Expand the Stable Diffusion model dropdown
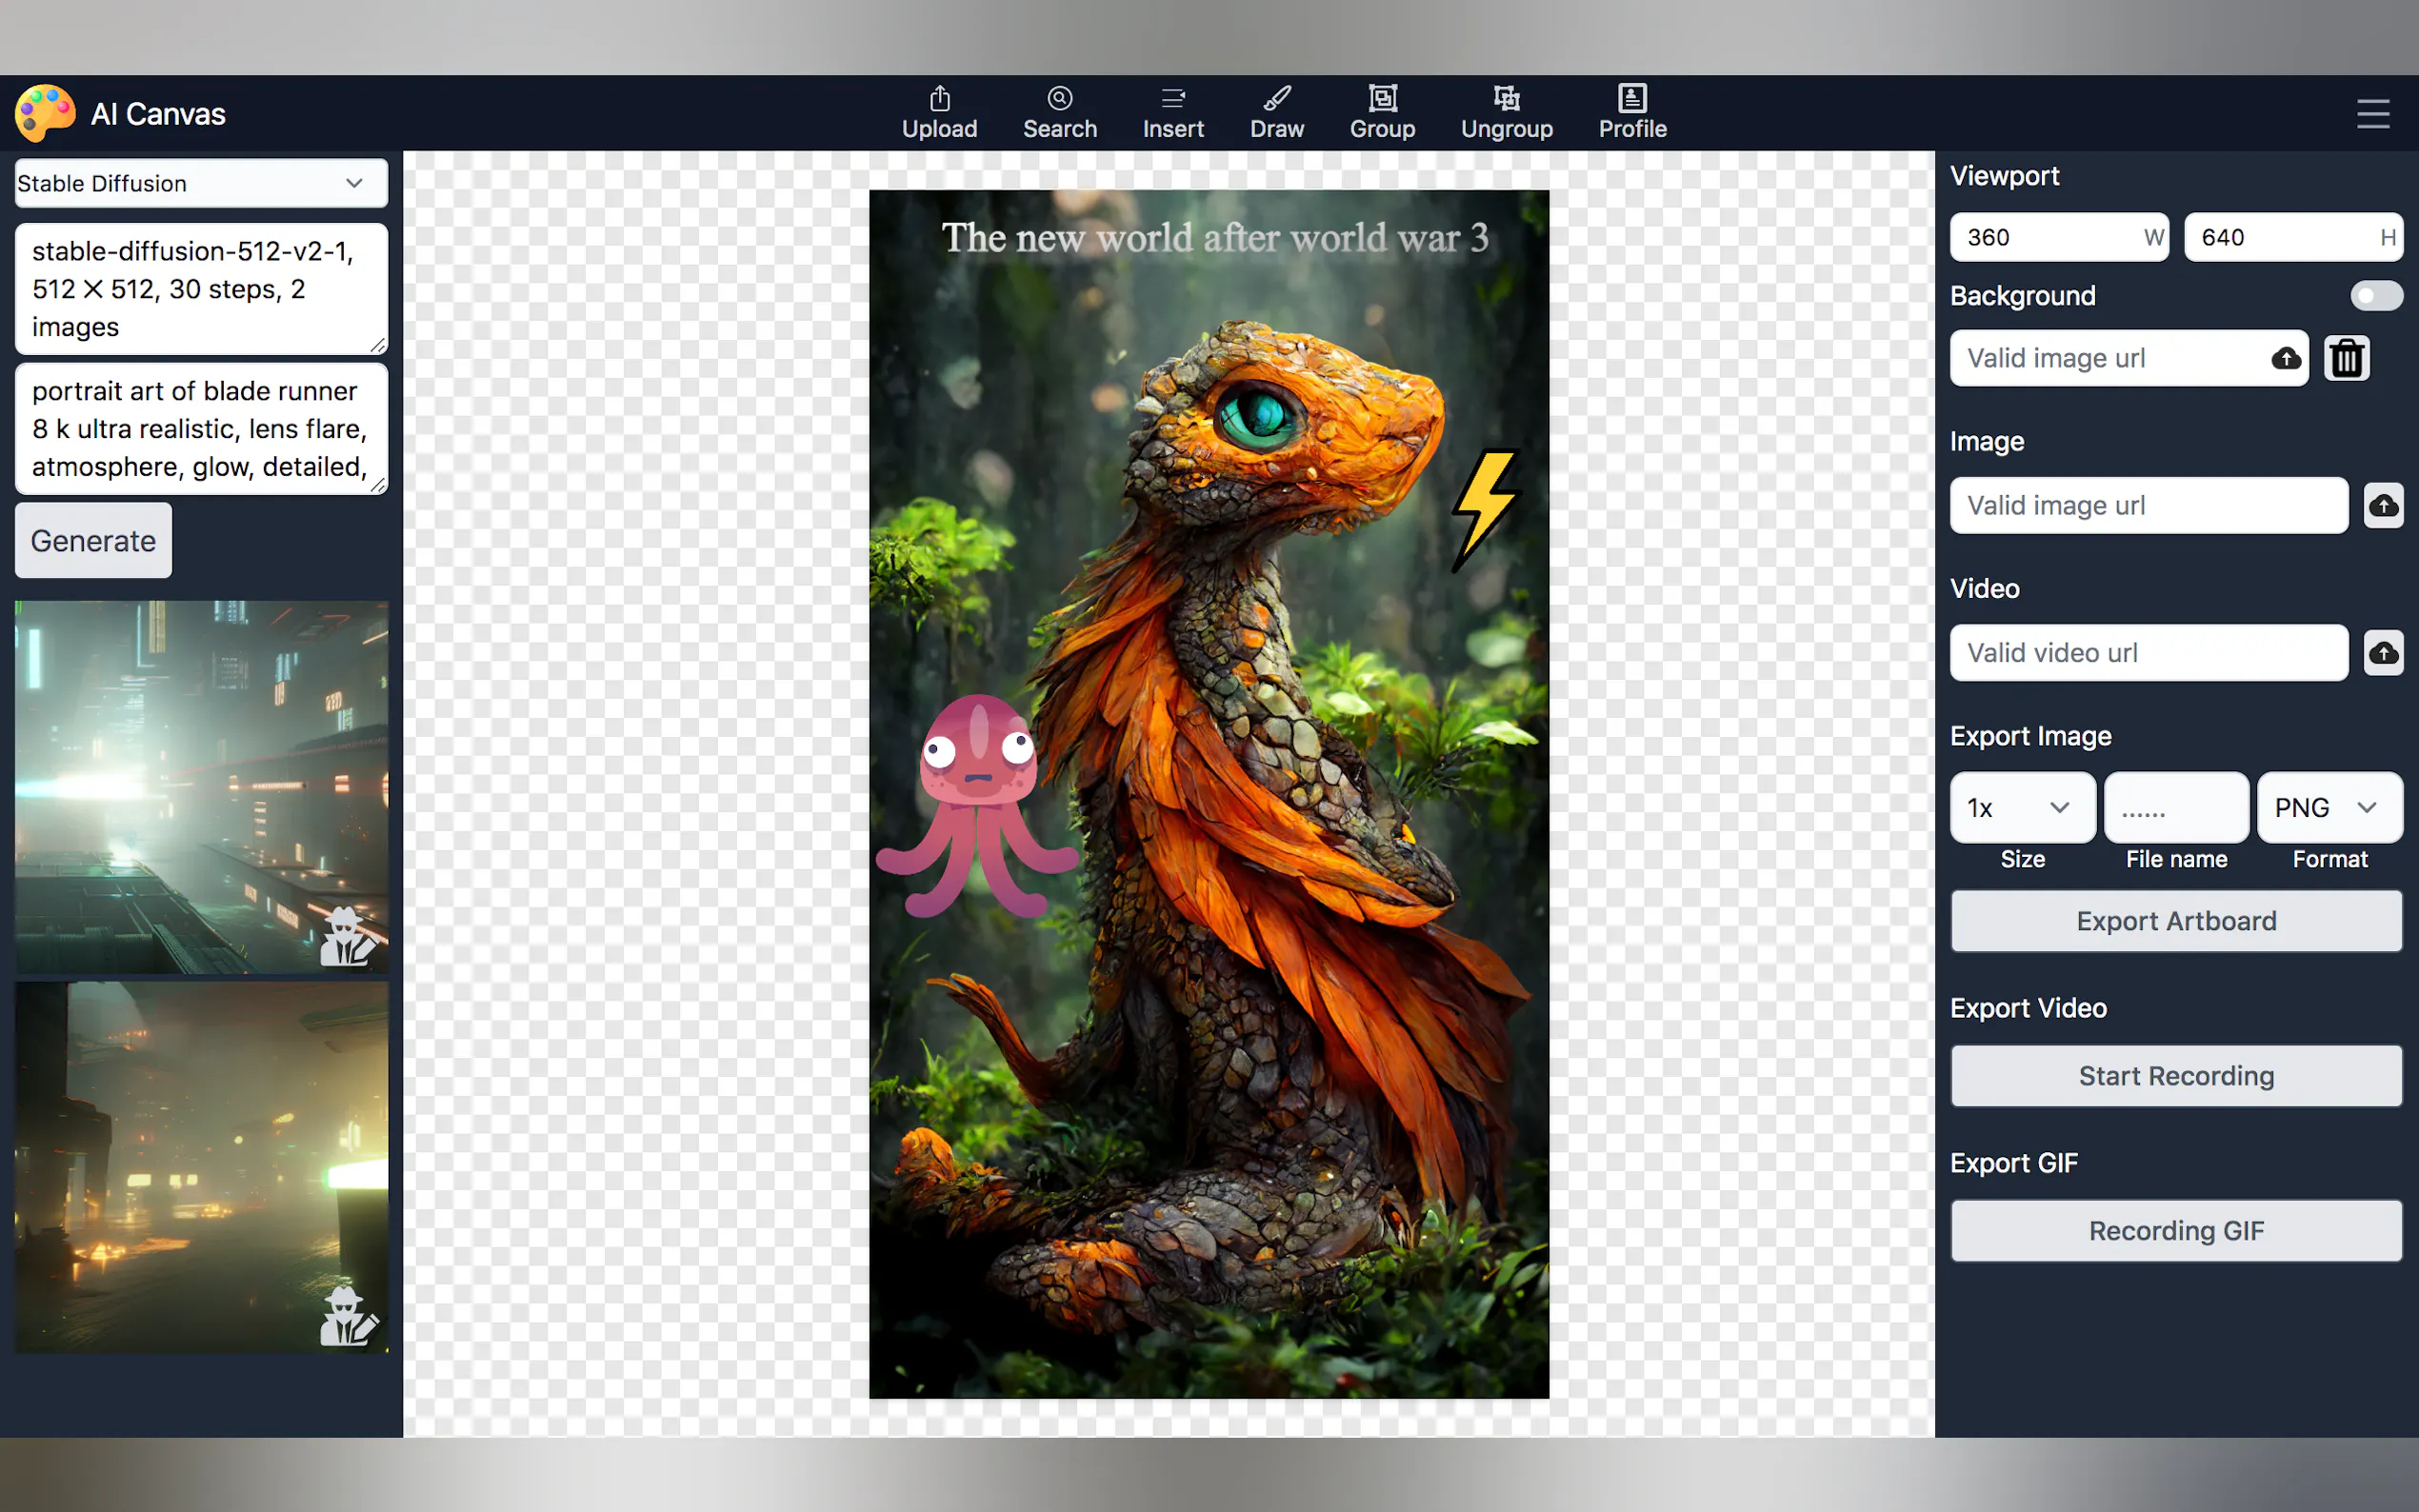This screenshot has width=2419, height=1512. (201, 183)
